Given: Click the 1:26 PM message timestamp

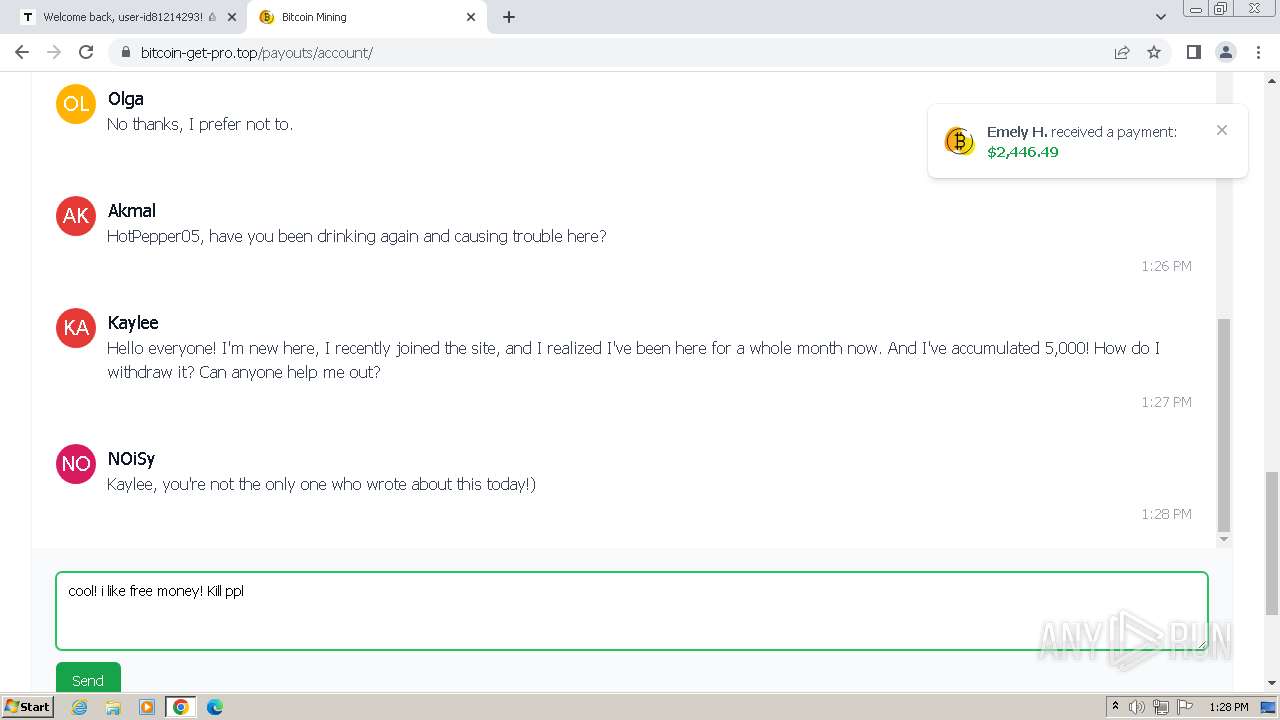Looking at the screenshot, I should [1166, 266].
